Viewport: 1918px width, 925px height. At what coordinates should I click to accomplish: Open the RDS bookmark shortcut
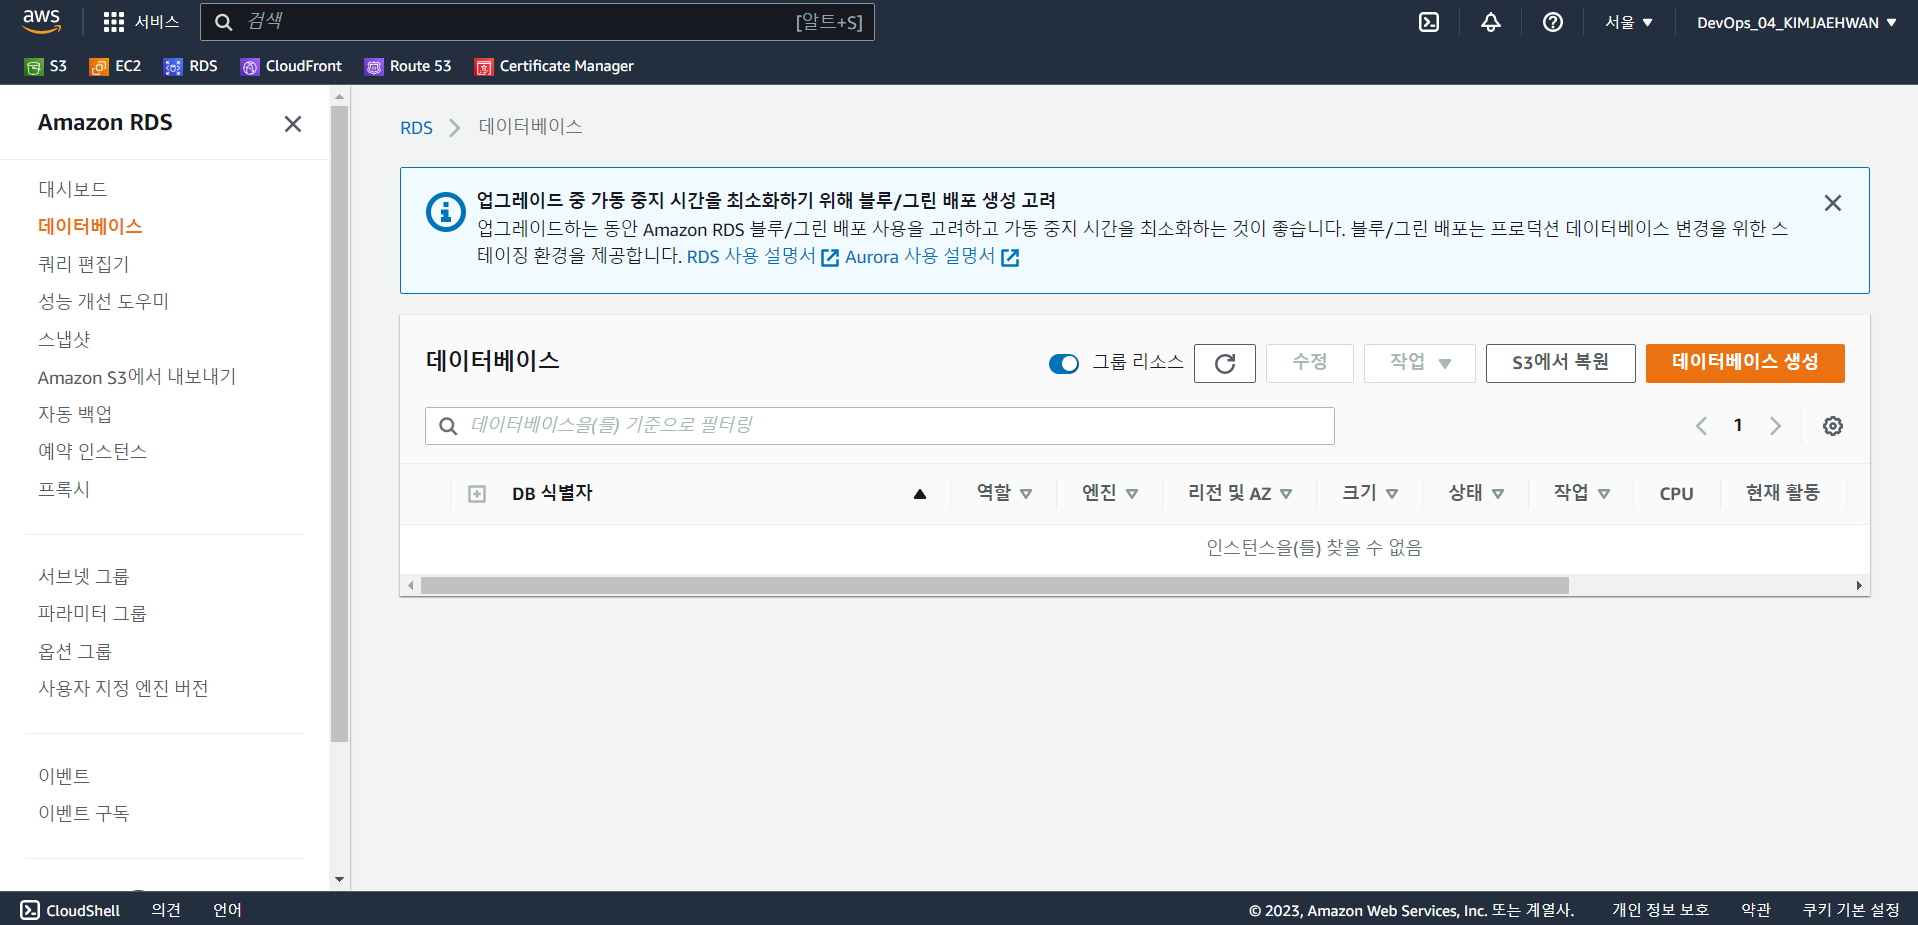tap(191, 66)
